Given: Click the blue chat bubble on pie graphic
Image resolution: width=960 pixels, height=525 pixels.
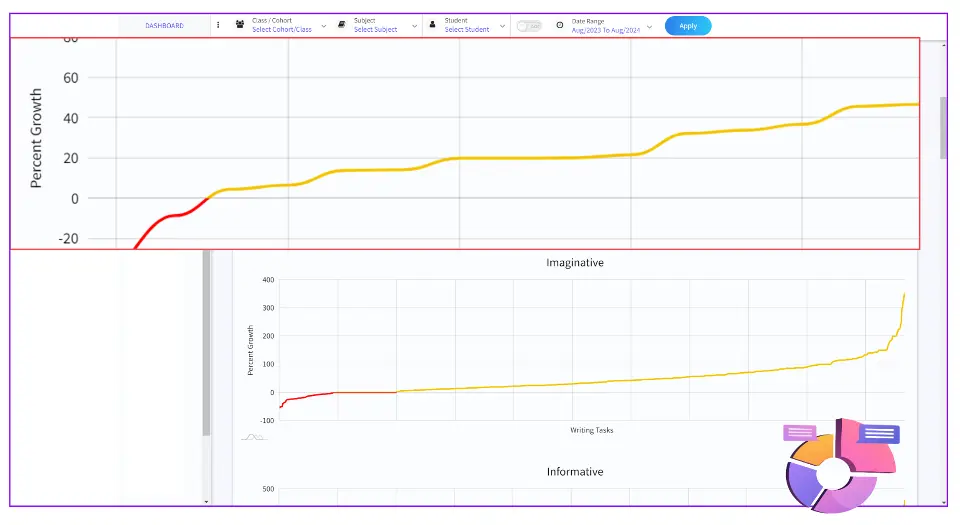Looking at the screenshot, I should point(878,434).
